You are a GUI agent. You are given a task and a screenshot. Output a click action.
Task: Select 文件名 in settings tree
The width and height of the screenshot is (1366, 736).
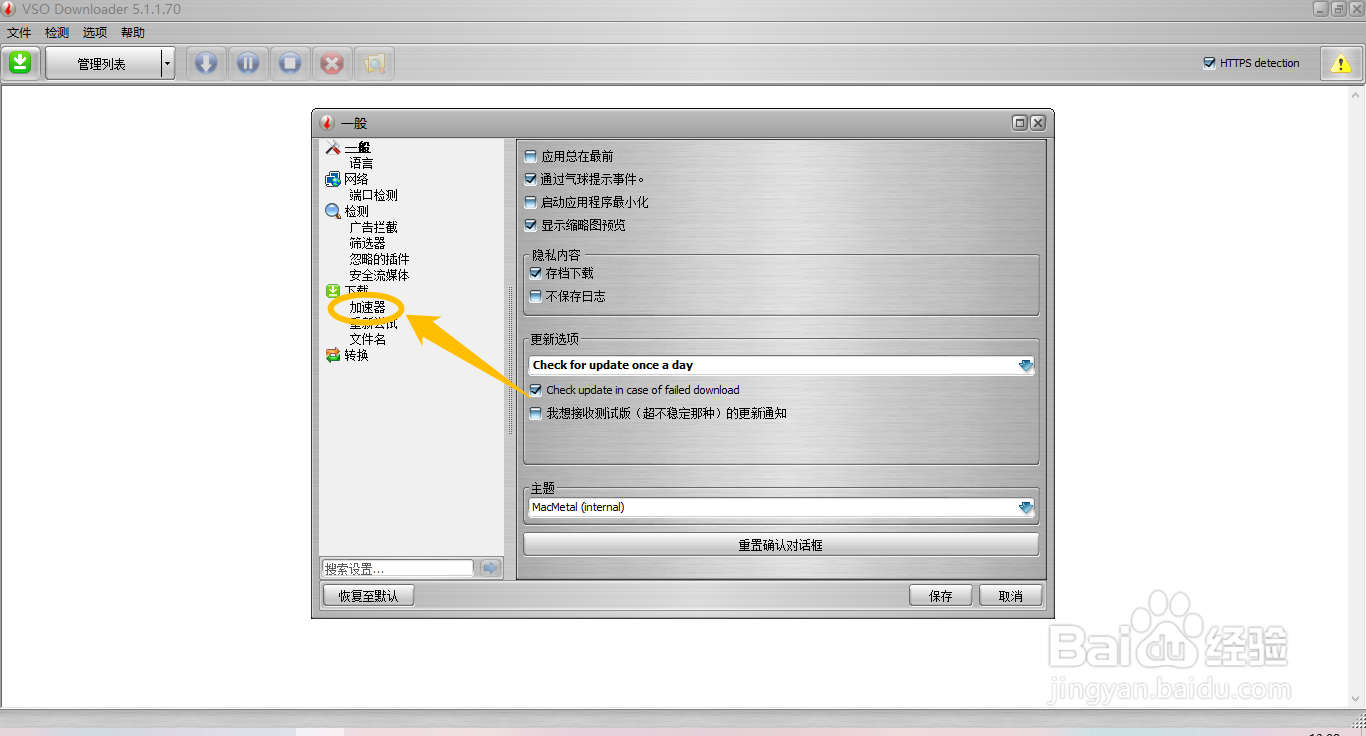tap(367, 339)
